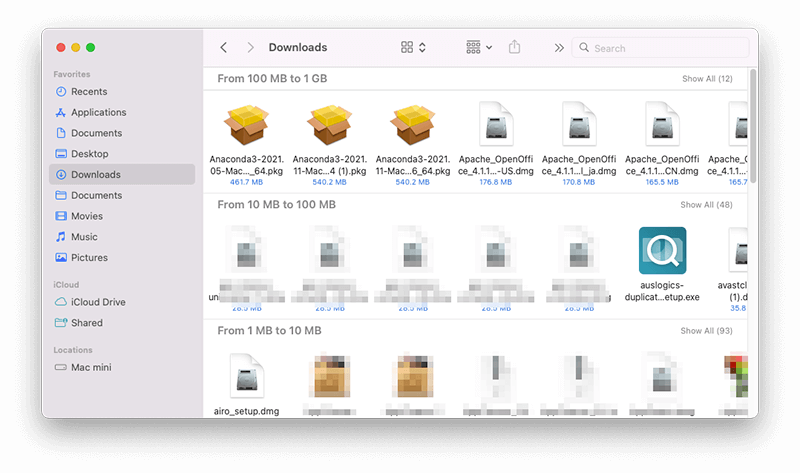800x473 pixels.
Task: Open Shared in the sidebar
Action: coord(122,323)
